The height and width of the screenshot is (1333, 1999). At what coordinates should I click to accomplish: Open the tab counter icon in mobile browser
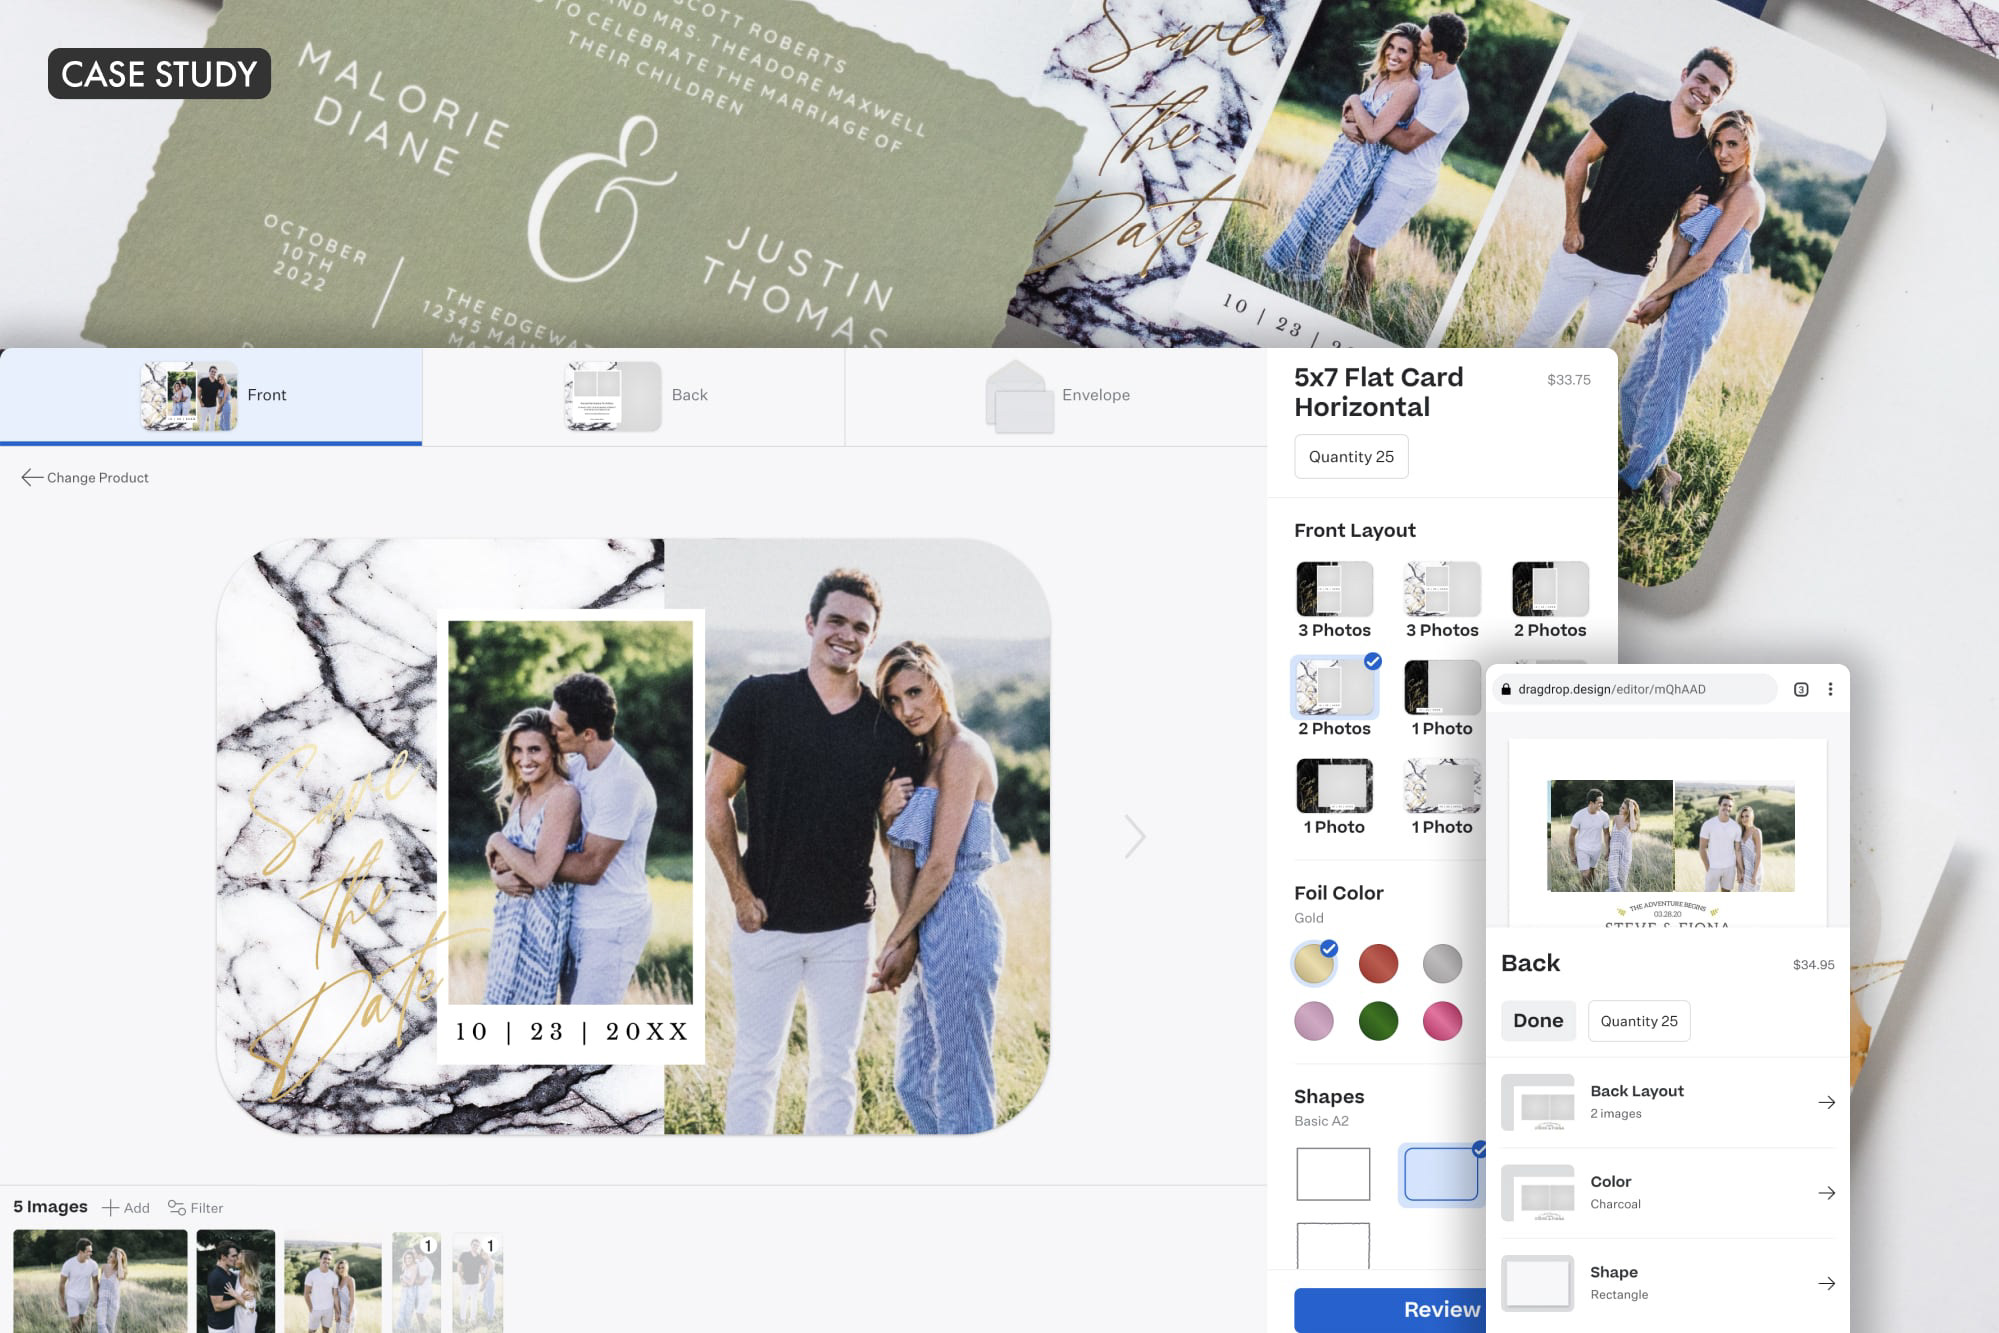[1801, 689]
